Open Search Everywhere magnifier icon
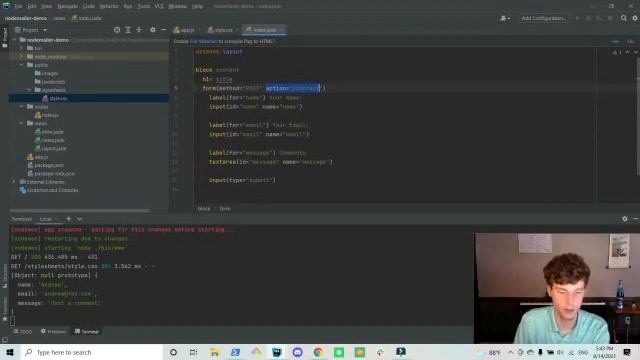Screen dimensions: 640x360 pyautogui.click(x=624, y=18)
